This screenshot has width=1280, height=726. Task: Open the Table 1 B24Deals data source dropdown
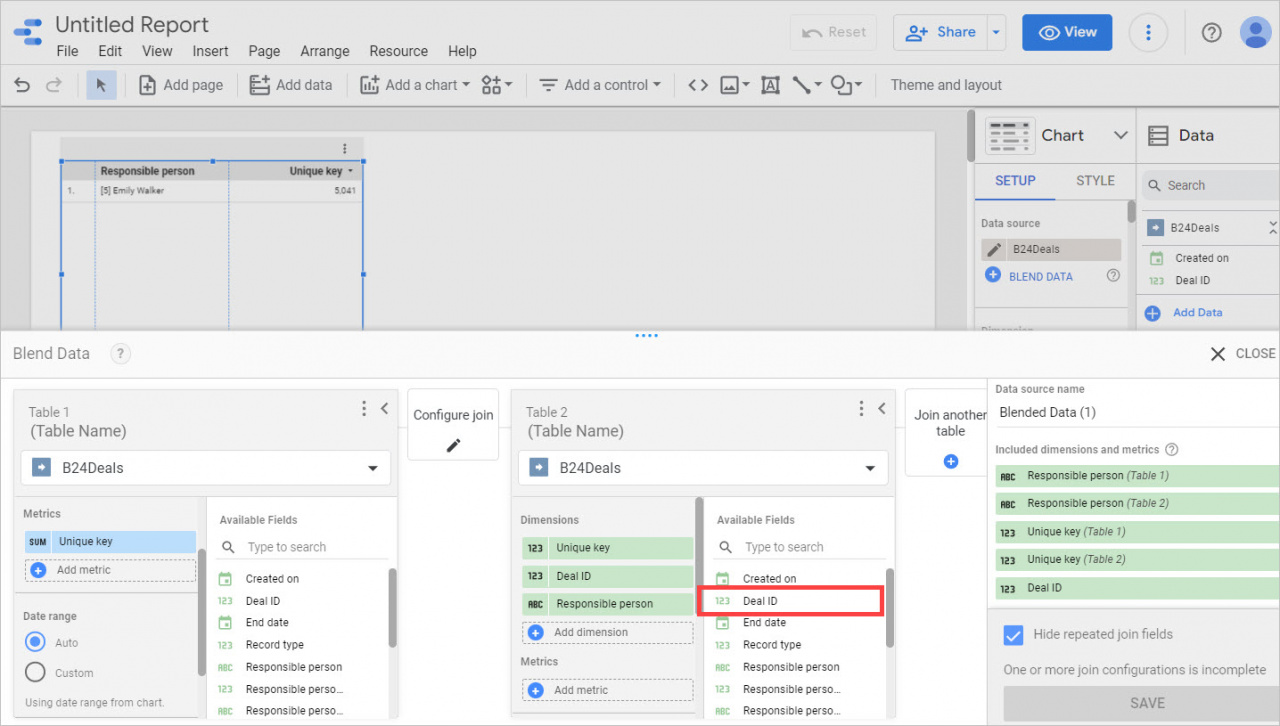pyautogui.click(x=205, y=468)
